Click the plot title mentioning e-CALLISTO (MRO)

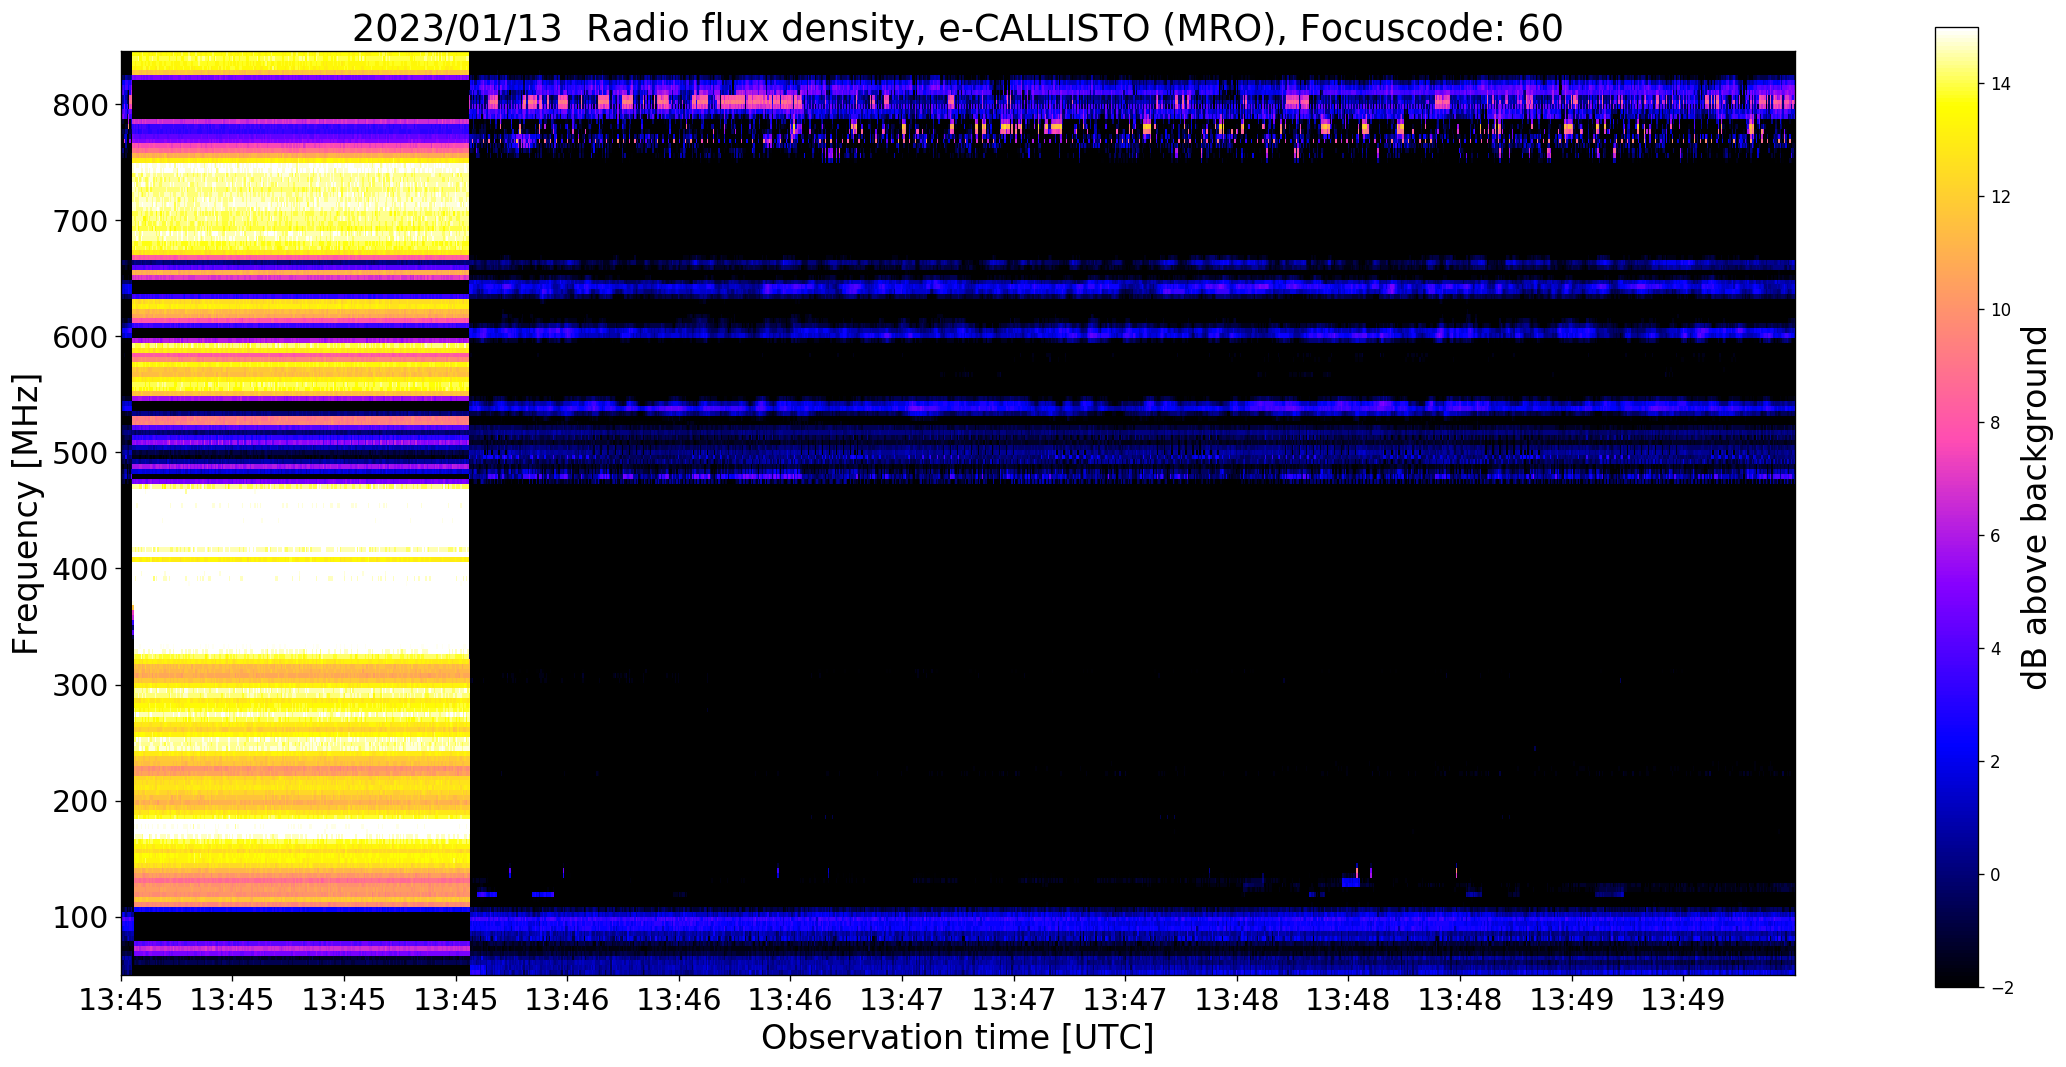957,29
